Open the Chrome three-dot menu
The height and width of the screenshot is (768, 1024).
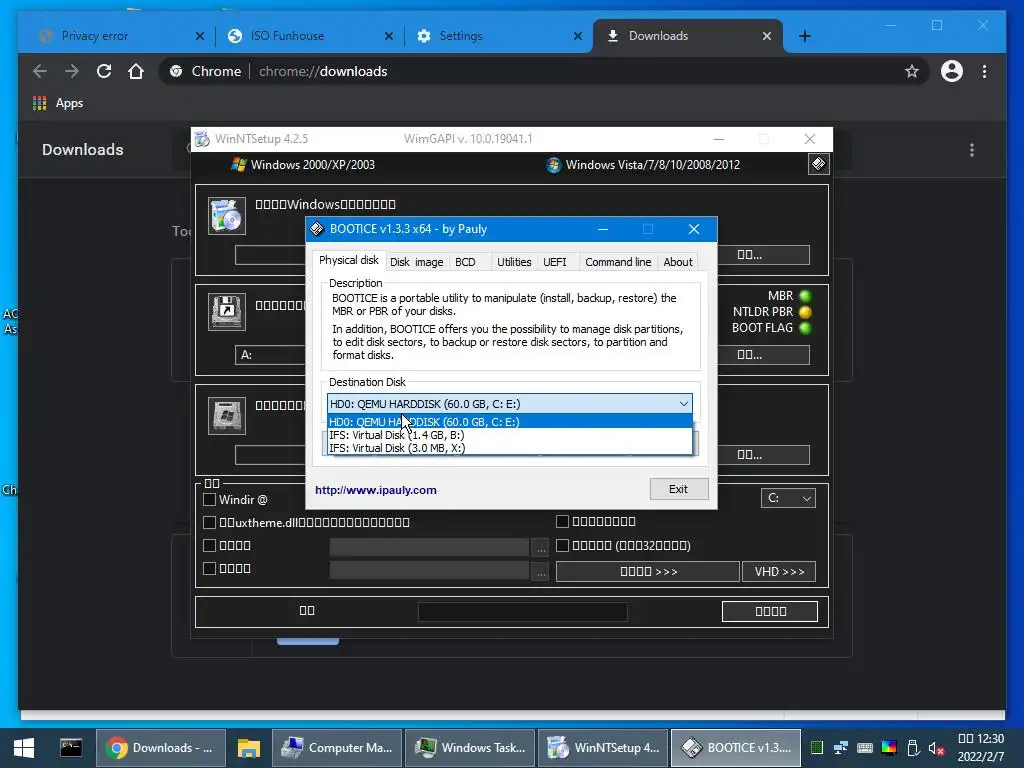[984, 71]
